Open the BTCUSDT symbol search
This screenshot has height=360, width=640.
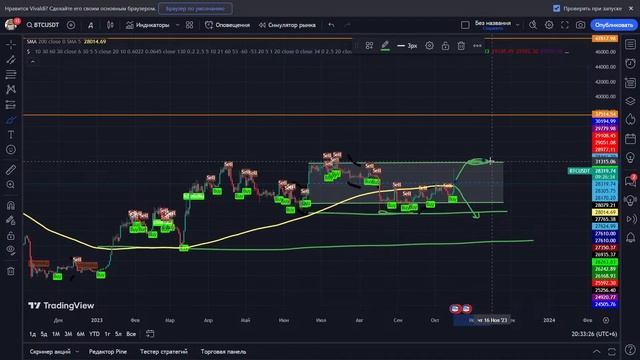pyautogui.click(x=42, y=25)
